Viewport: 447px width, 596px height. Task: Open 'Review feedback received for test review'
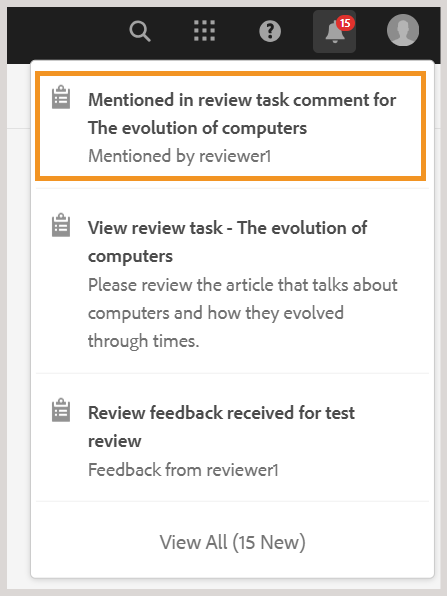click(232, 438)
